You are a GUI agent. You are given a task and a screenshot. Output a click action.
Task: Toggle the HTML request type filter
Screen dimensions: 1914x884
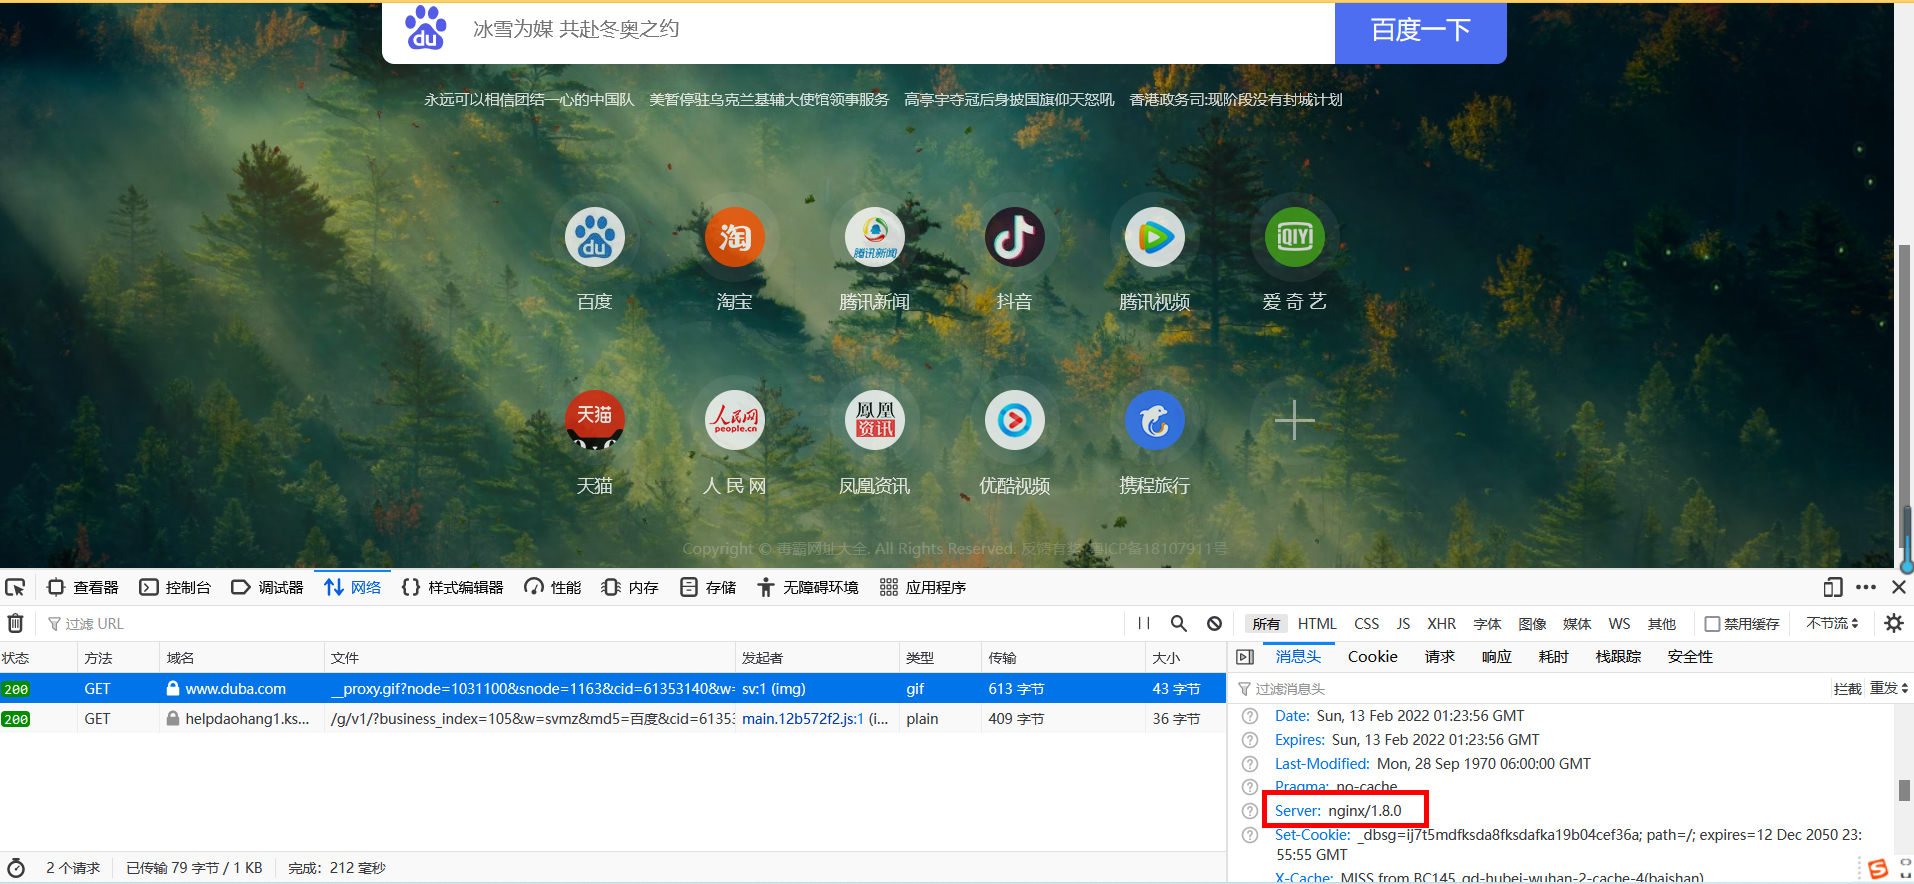1317,624
